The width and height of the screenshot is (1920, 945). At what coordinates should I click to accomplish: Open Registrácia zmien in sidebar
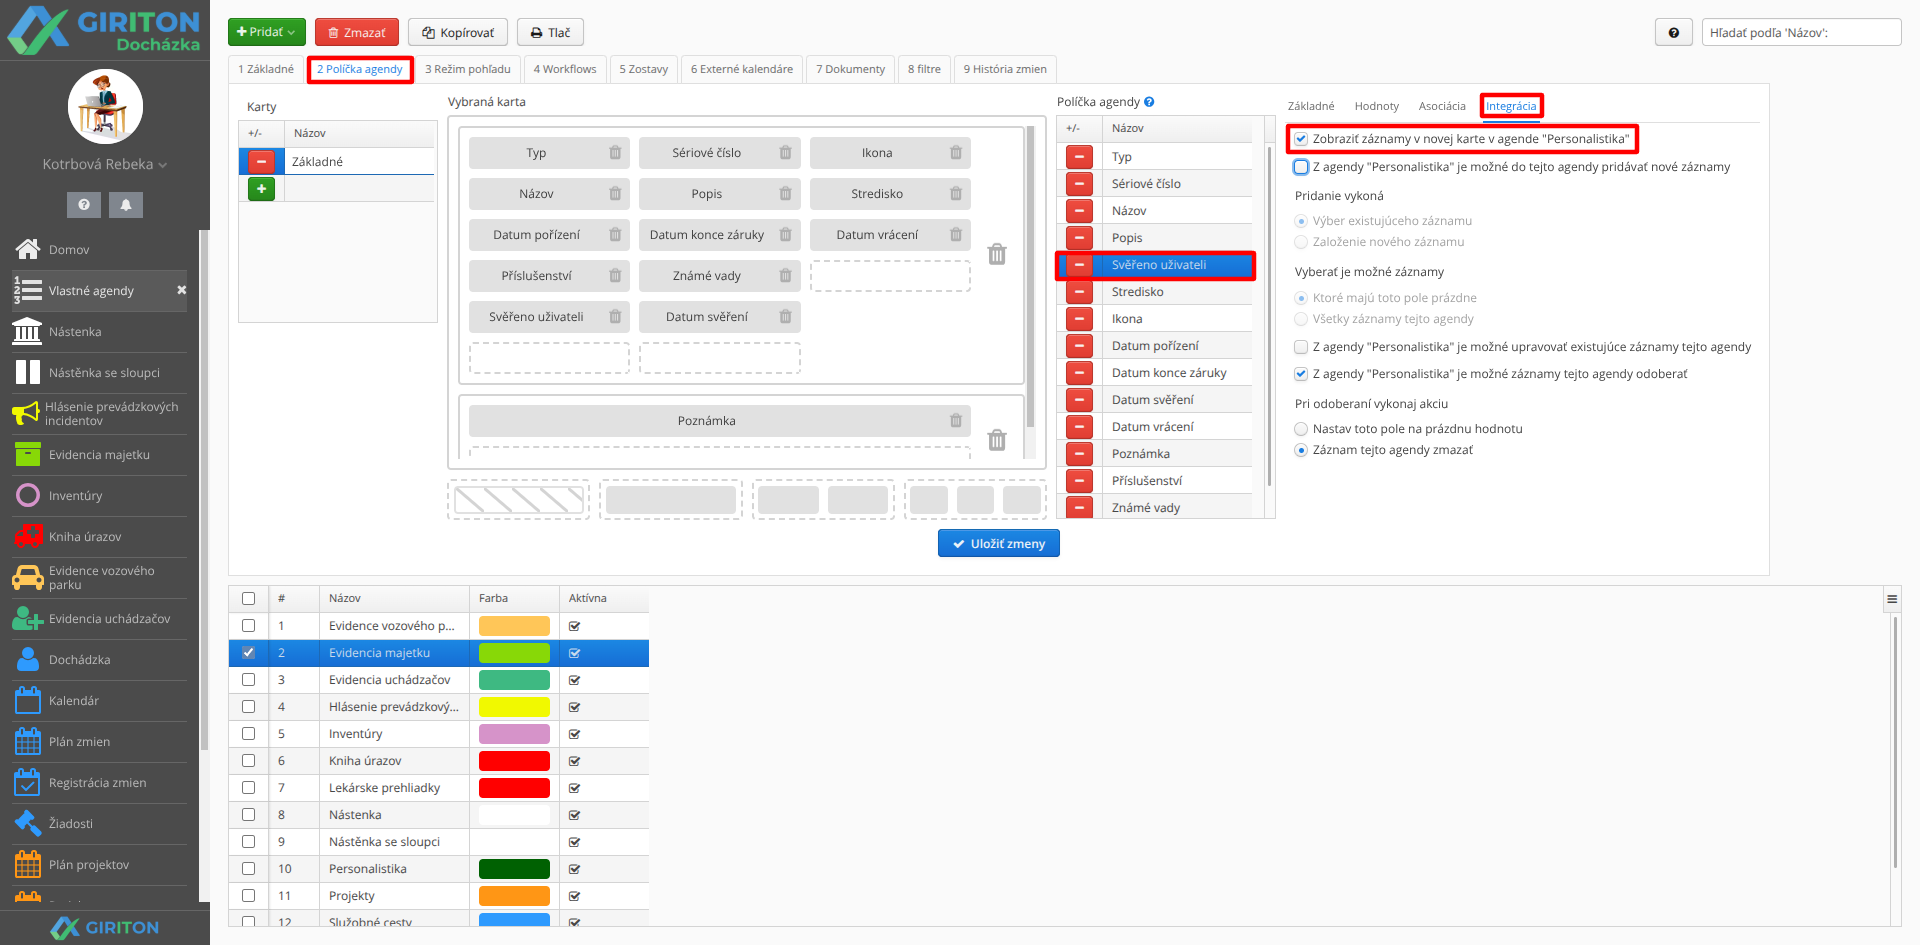pos(99,782)
